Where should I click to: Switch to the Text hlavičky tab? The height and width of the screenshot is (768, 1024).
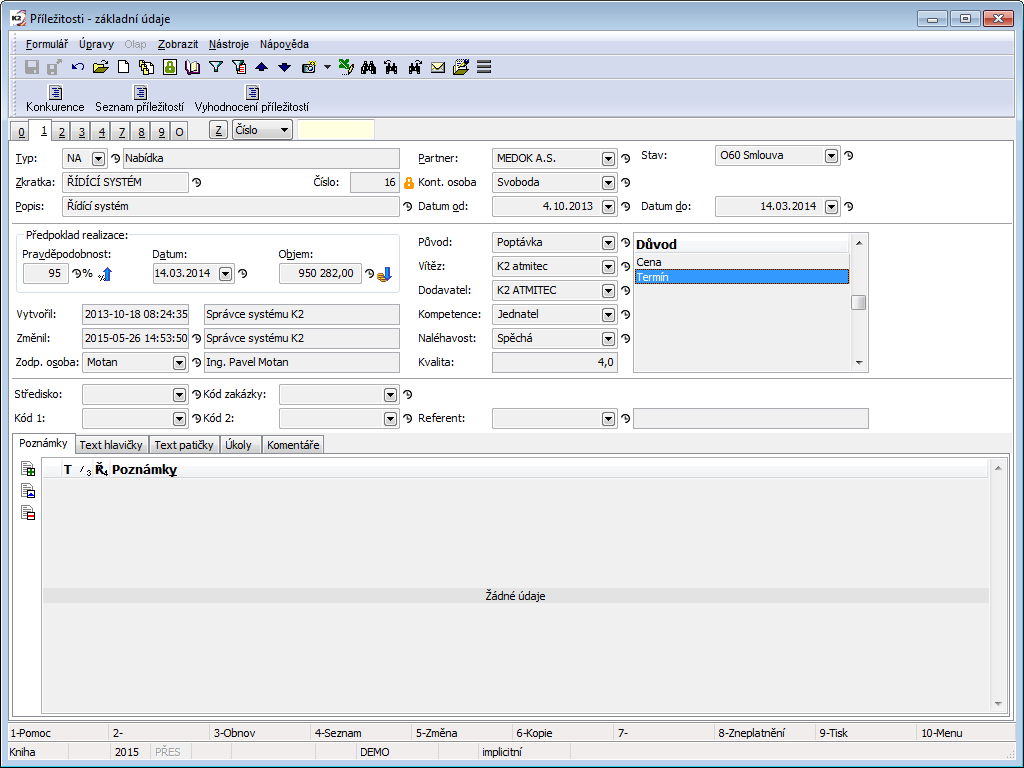click(111, 445)
